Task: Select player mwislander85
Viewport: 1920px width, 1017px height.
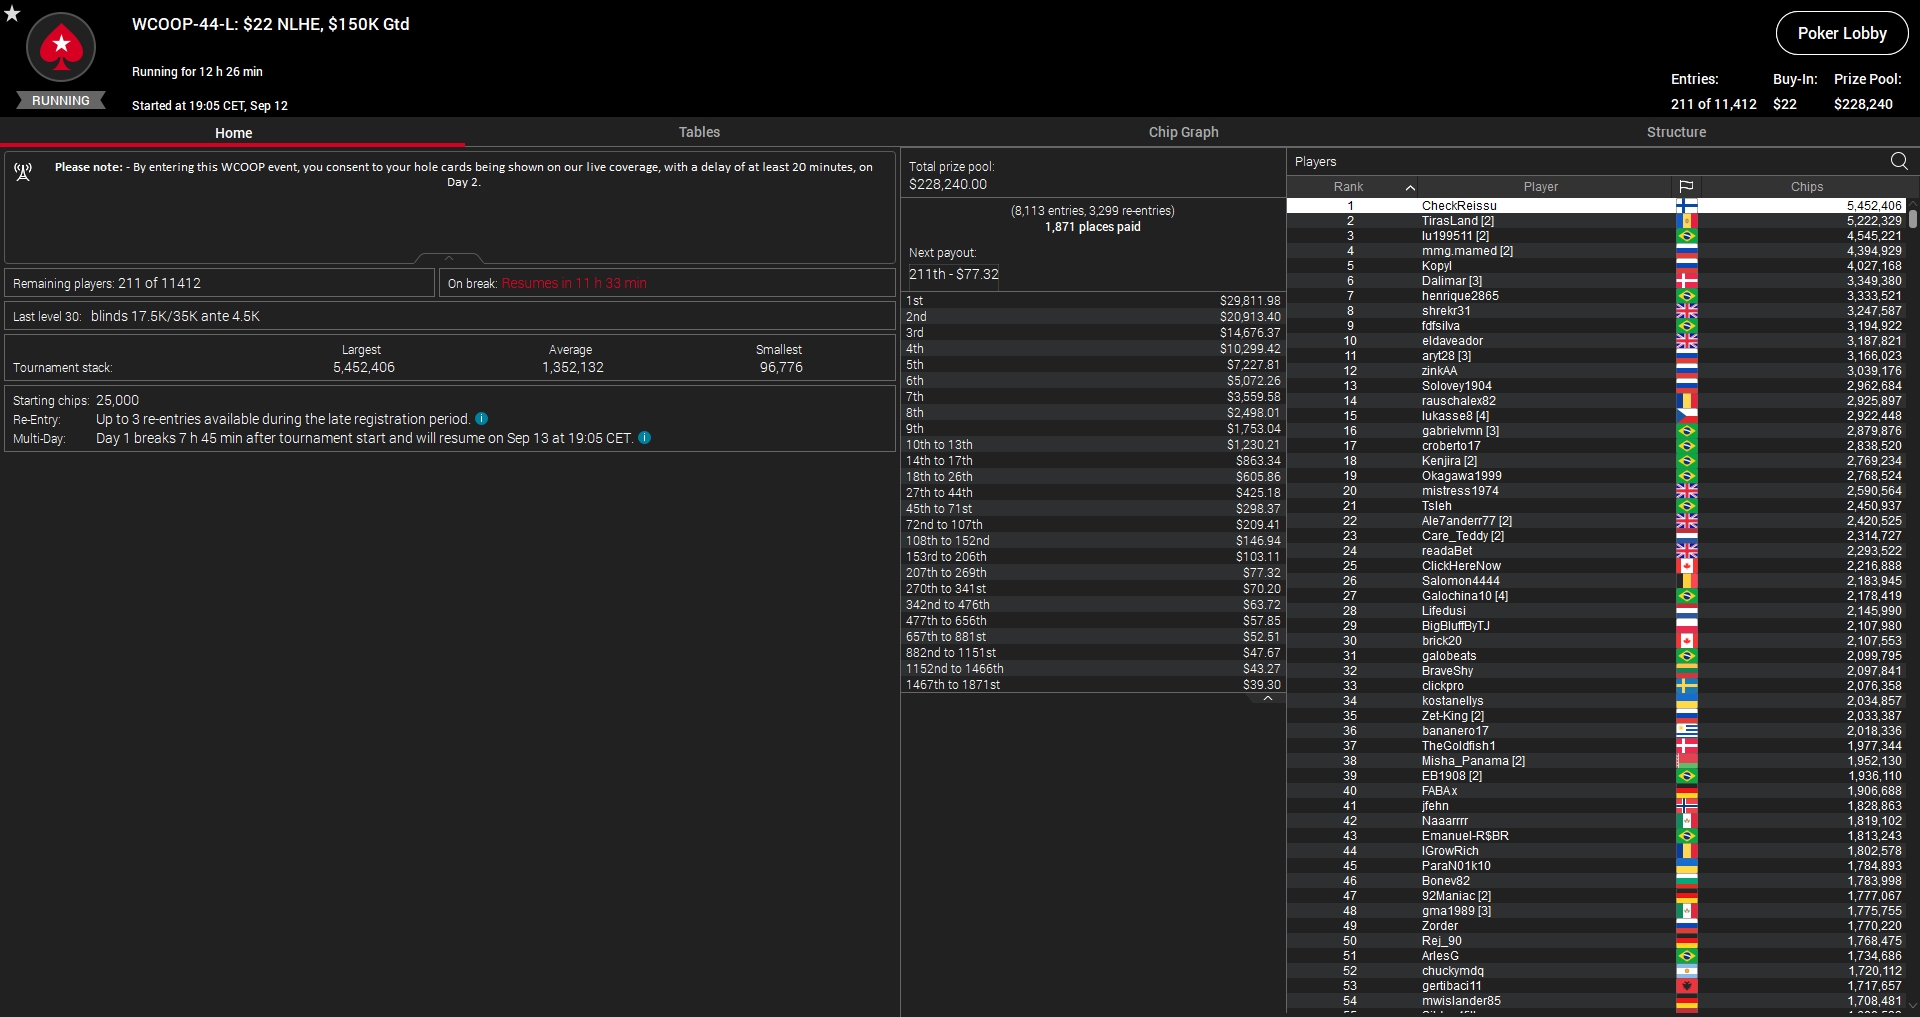Action: click(1596, 1001)
